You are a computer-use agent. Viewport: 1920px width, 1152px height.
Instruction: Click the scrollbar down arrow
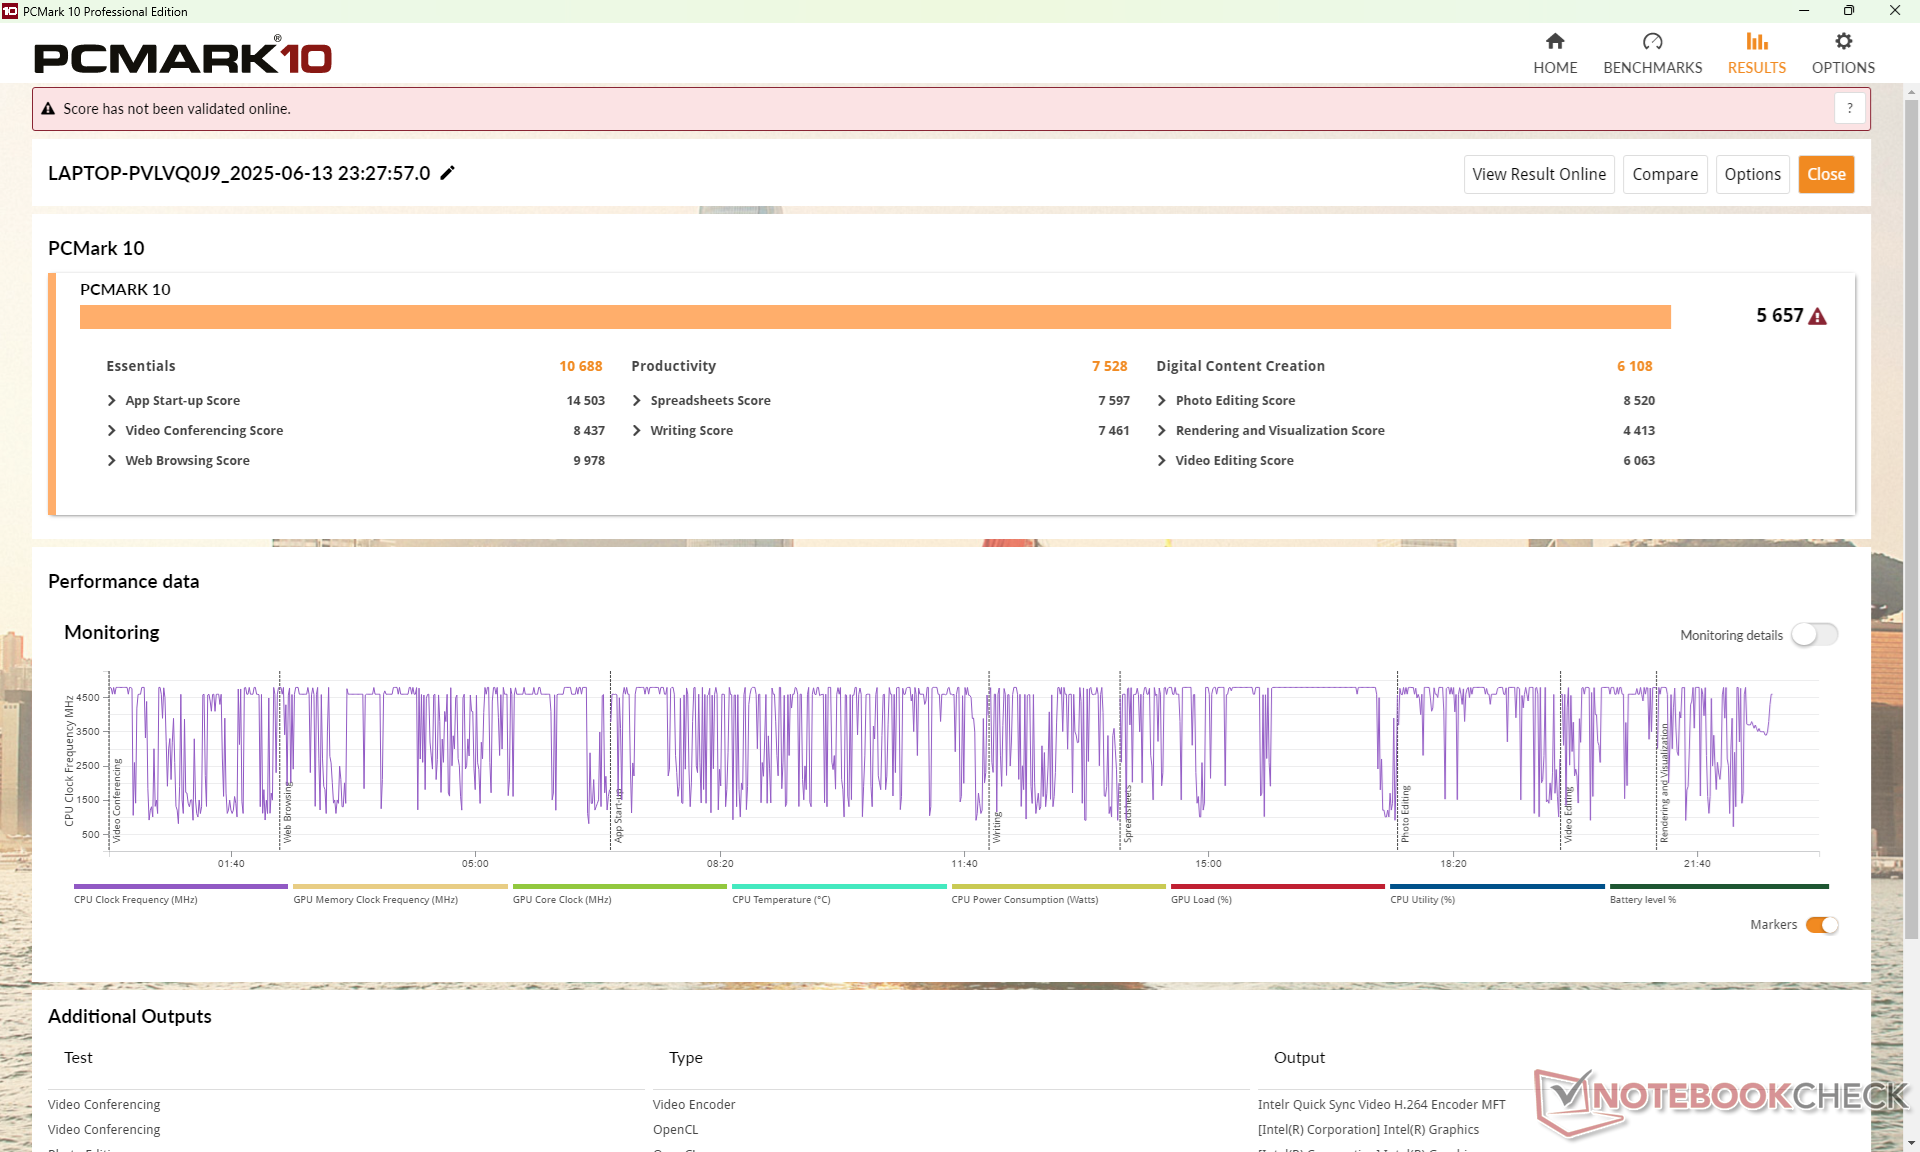pos(1911,1142)
